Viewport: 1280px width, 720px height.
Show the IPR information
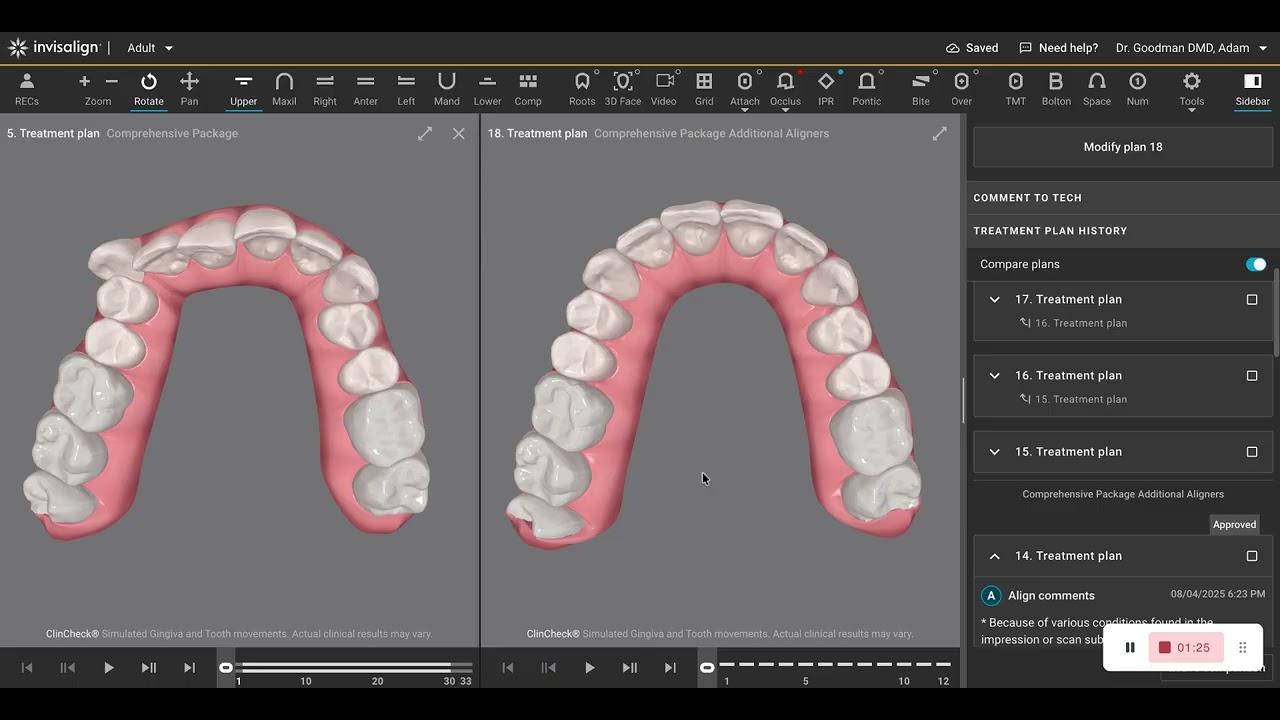(826, 88)
